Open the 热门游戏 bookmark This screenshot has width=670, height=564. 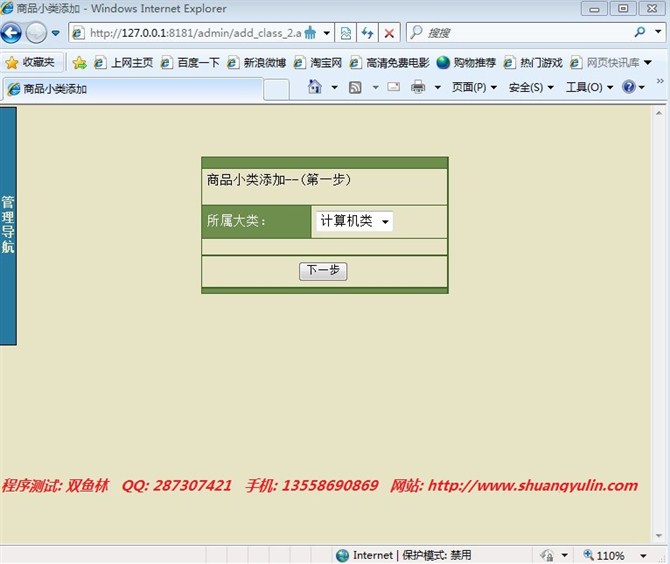pos(532,63)
